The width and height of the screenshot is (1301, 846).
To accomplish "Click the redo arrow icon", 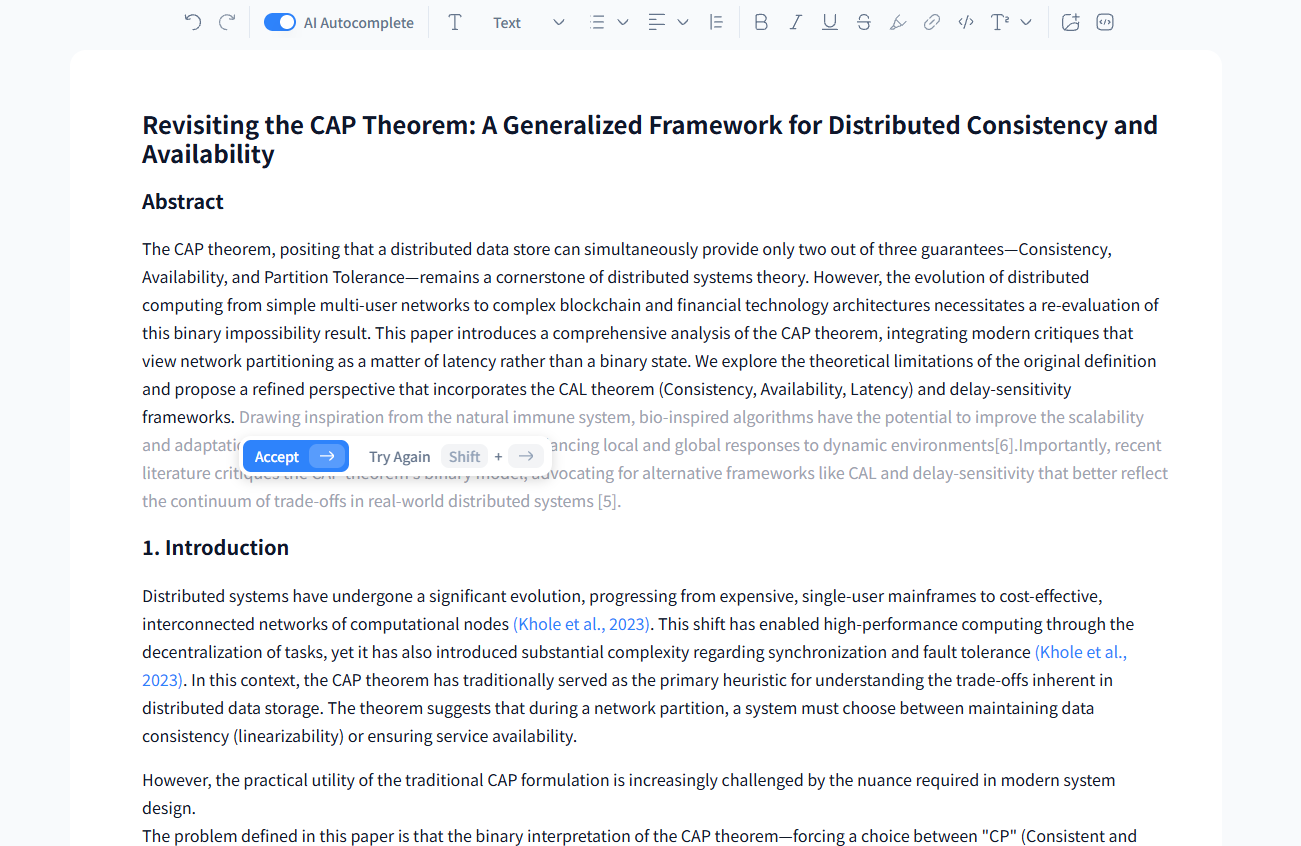I will click(227, 22).
